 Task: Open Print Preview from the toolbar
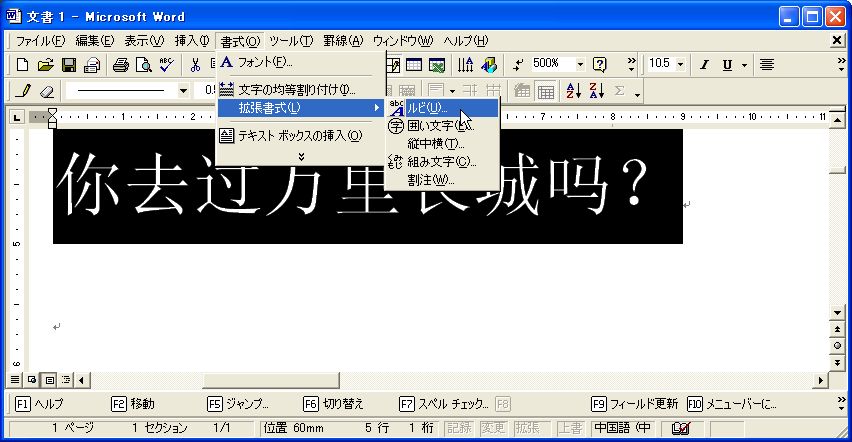[x=143, y=65]
